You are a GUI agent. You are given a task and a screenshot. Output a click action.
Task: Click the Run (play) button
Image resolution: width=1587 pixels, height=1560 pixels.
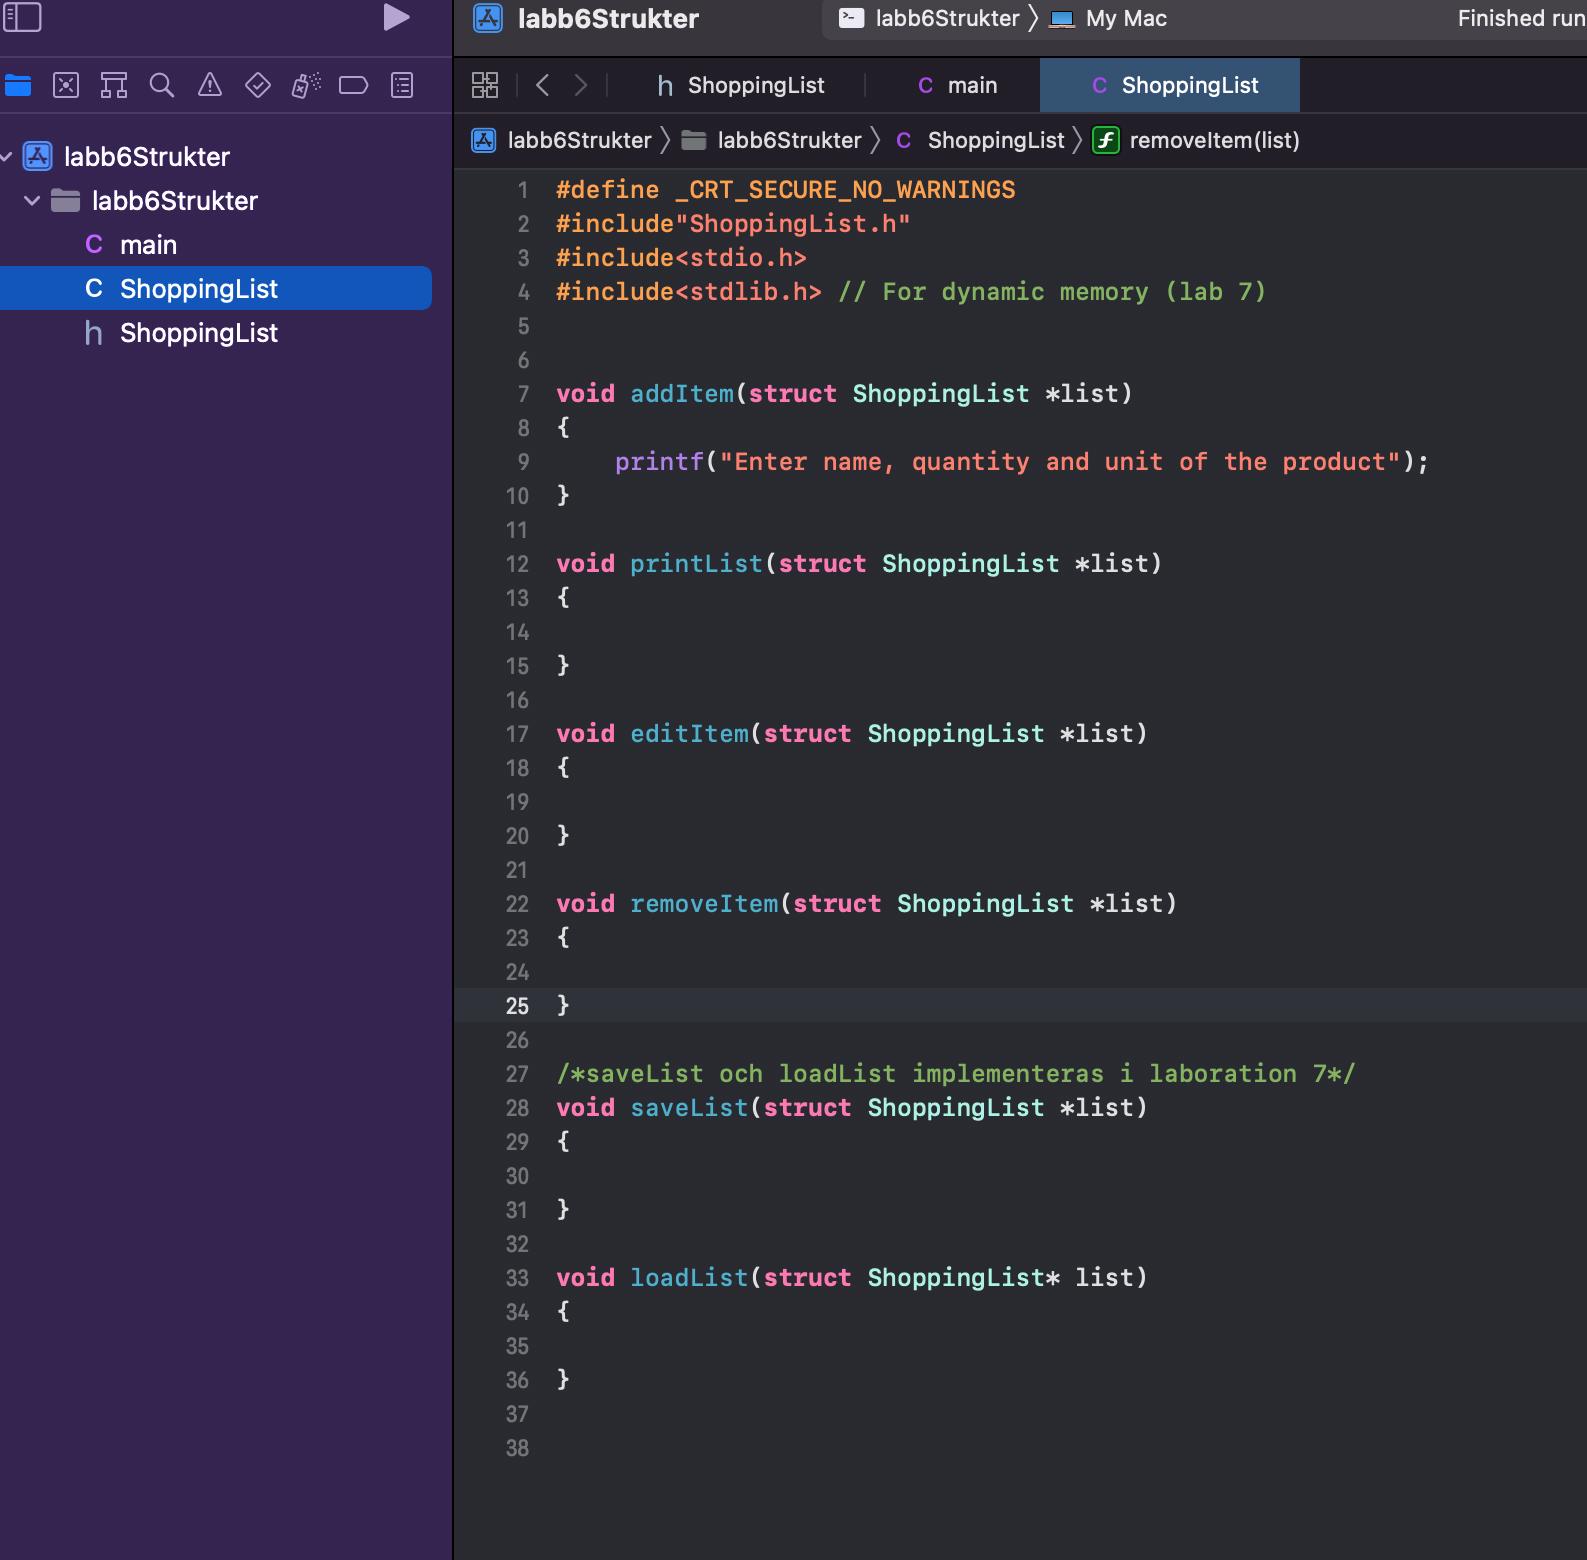tap(396, 18)
